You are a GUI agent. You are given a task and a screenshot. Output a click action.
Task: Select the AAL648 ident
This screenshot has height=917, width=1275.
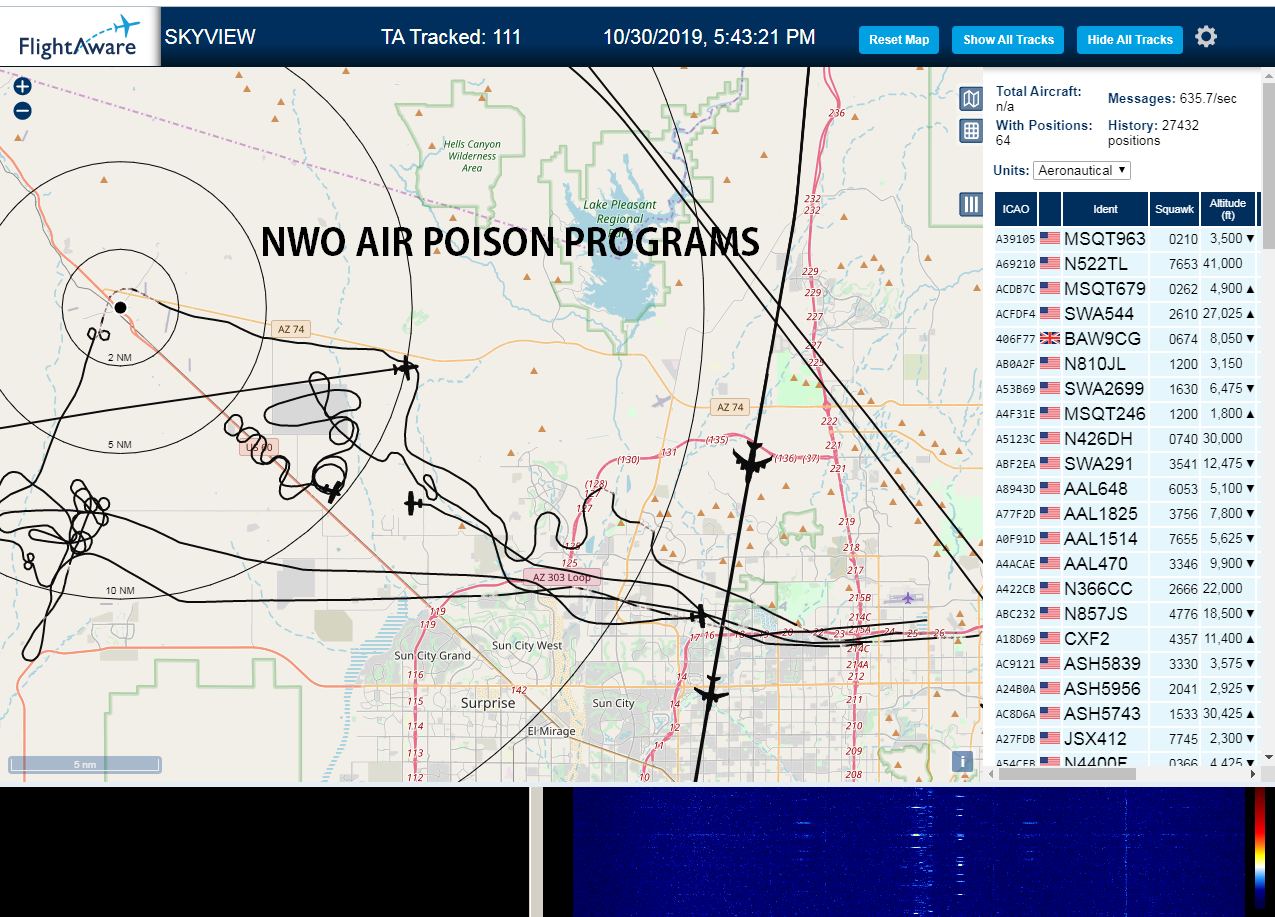tap(1096, 488)
